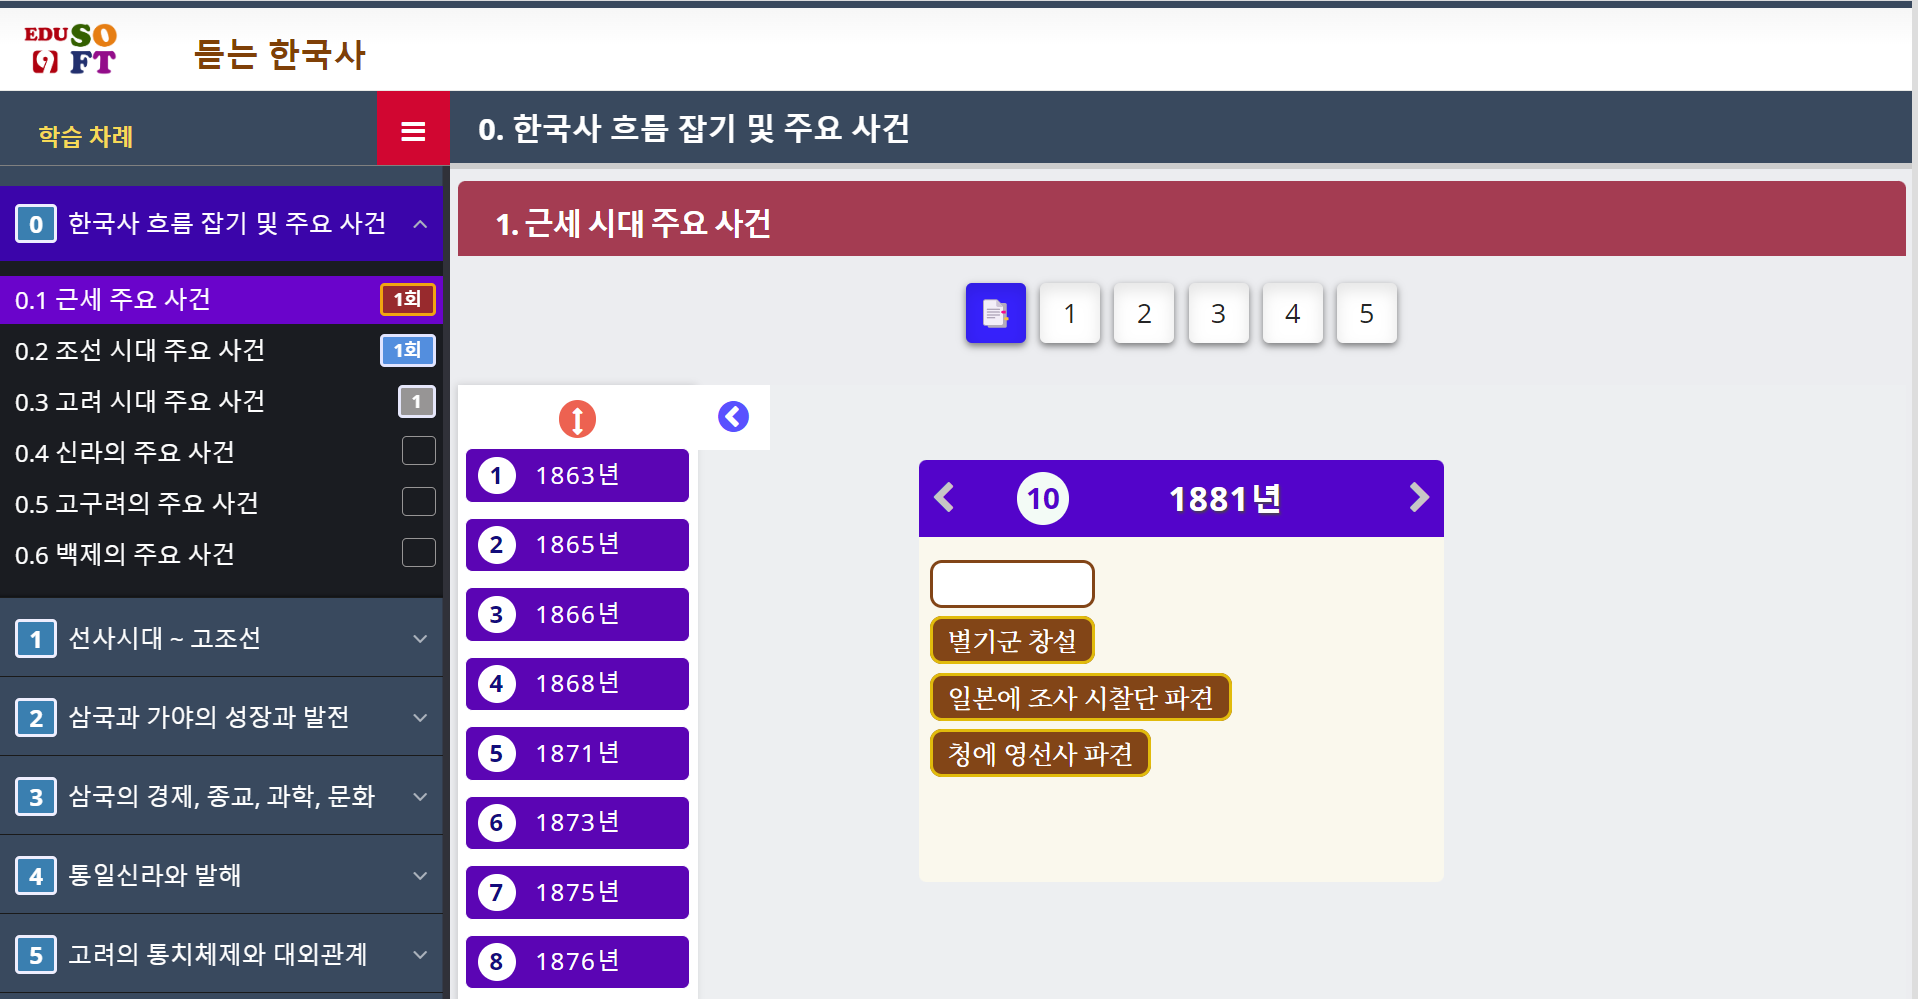The image size is (1918, 999).
Task: Go to next year card arrow
Action: pyautogui.click(x=1418, y=497)
